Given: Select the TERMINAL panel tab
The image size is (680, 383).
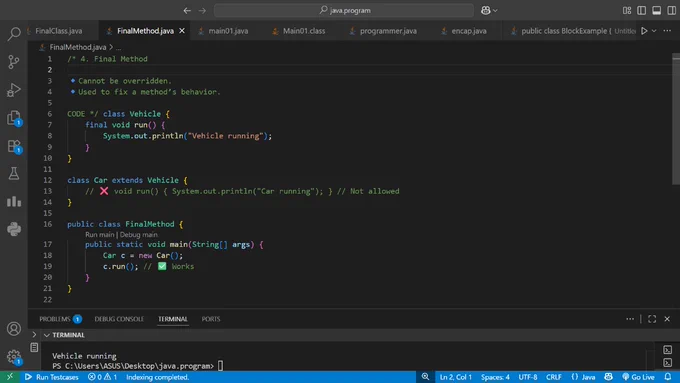Looking at the screenshot, I should tap(173, 319).
